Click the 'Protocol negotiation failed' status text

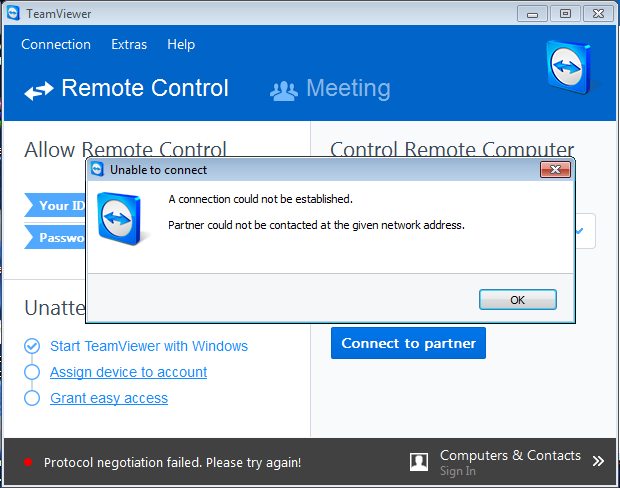click(172, 462)
